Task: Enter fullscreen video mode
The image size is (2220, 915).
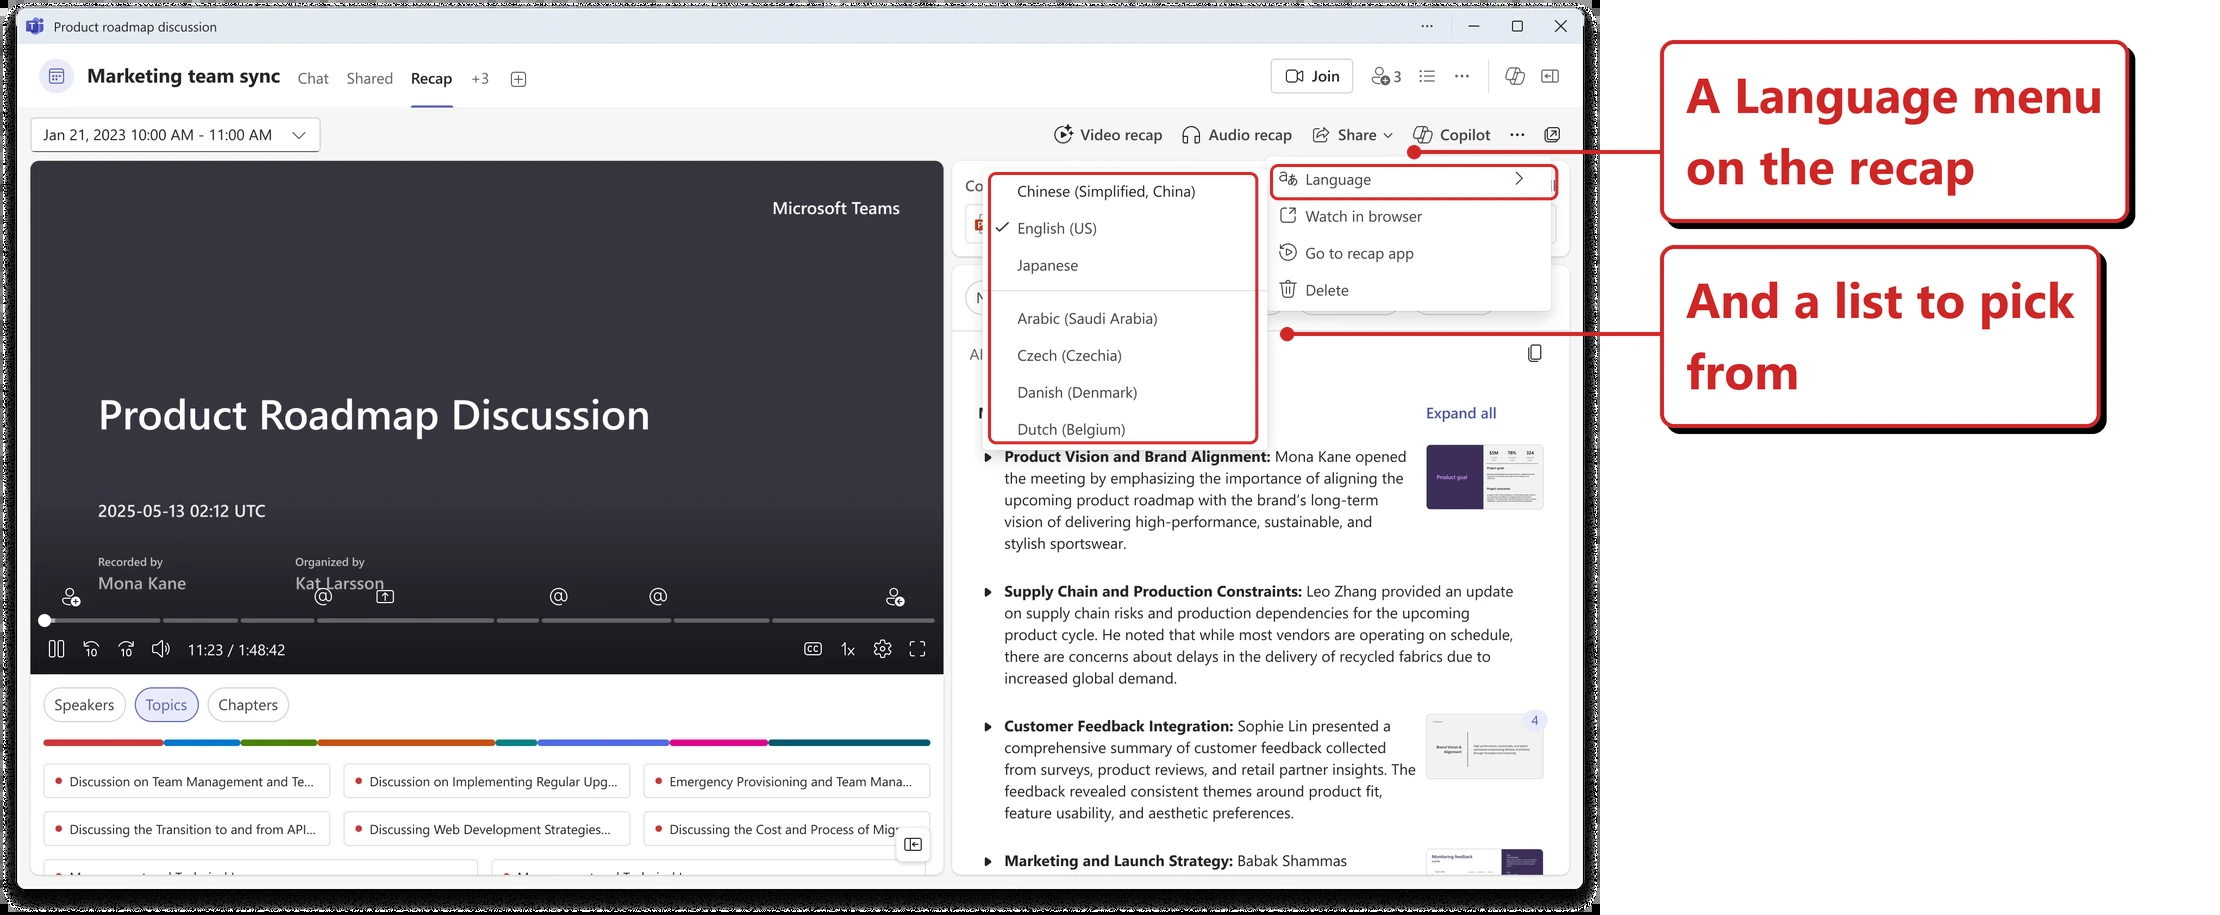Action: pyautogui.click(x=917, y=650)
